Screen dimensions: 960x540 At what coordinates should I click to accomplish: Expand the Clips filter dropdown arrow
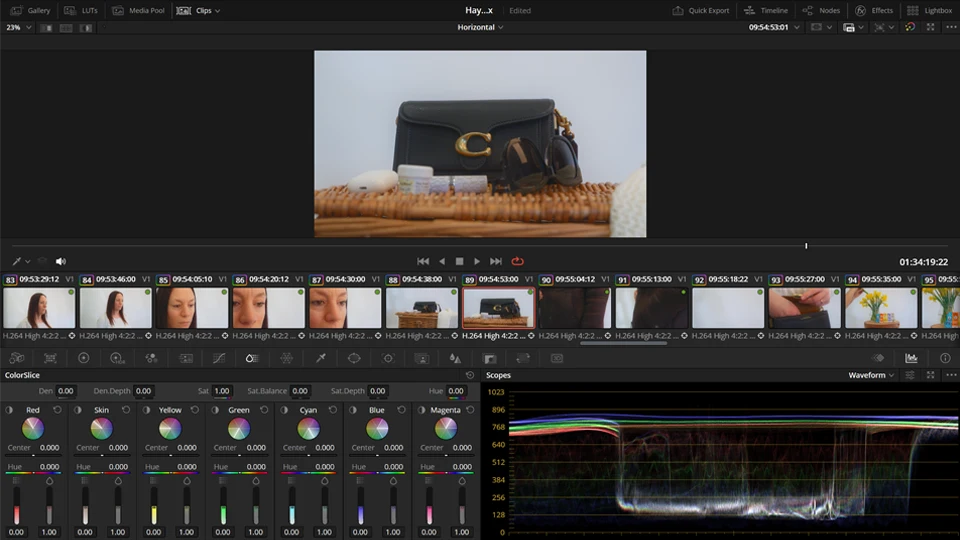click(217, 11)
